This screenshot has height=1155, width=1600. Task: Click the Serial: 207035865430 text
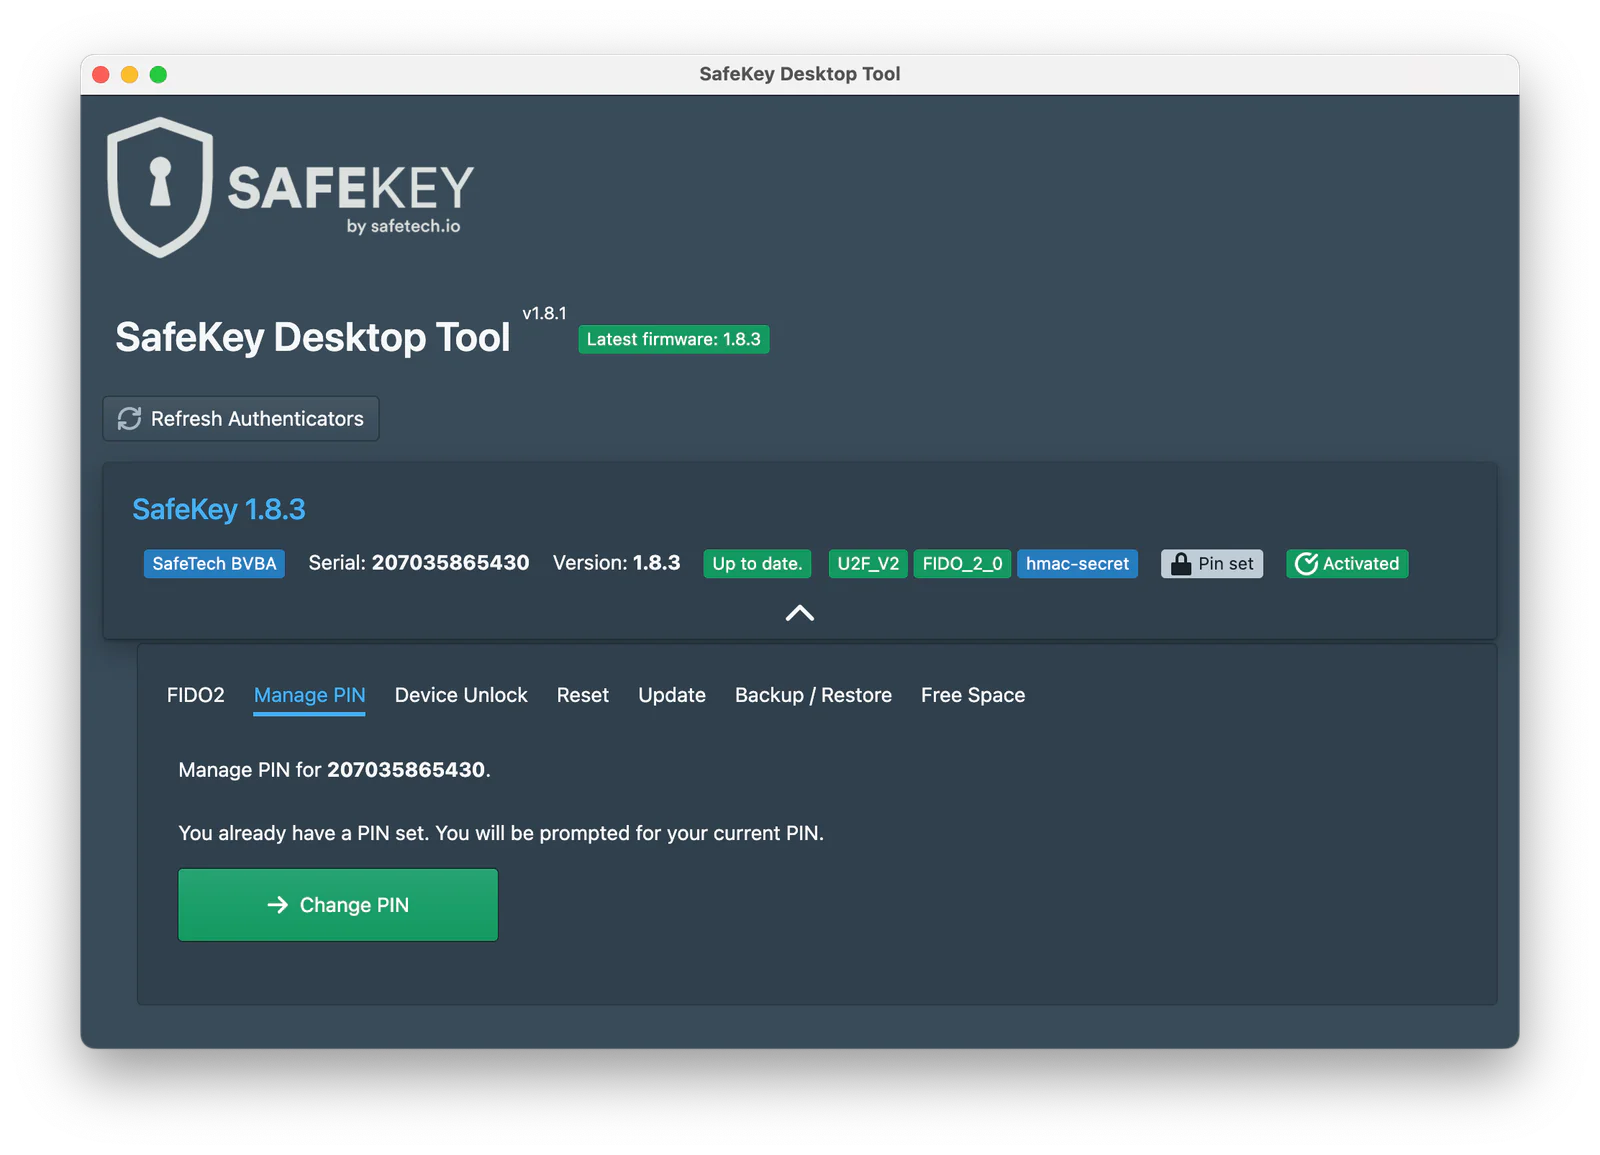(419, 563)
